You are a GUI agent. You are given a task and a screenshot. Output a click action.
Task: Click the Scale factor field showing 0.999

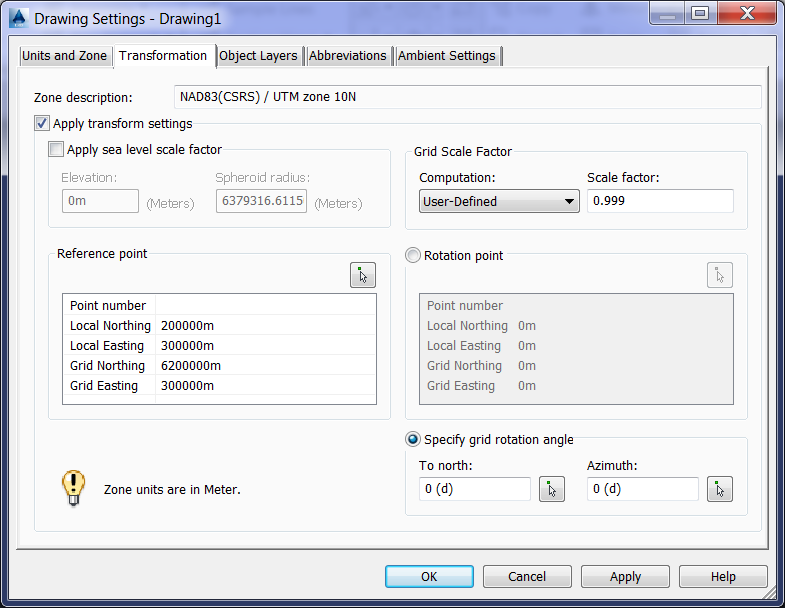coord(660,201)
